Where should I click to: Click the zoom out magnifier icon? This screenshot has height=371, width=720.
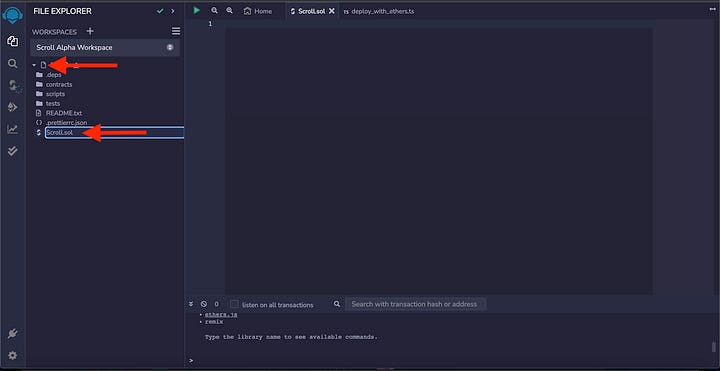tap(214, 10)
